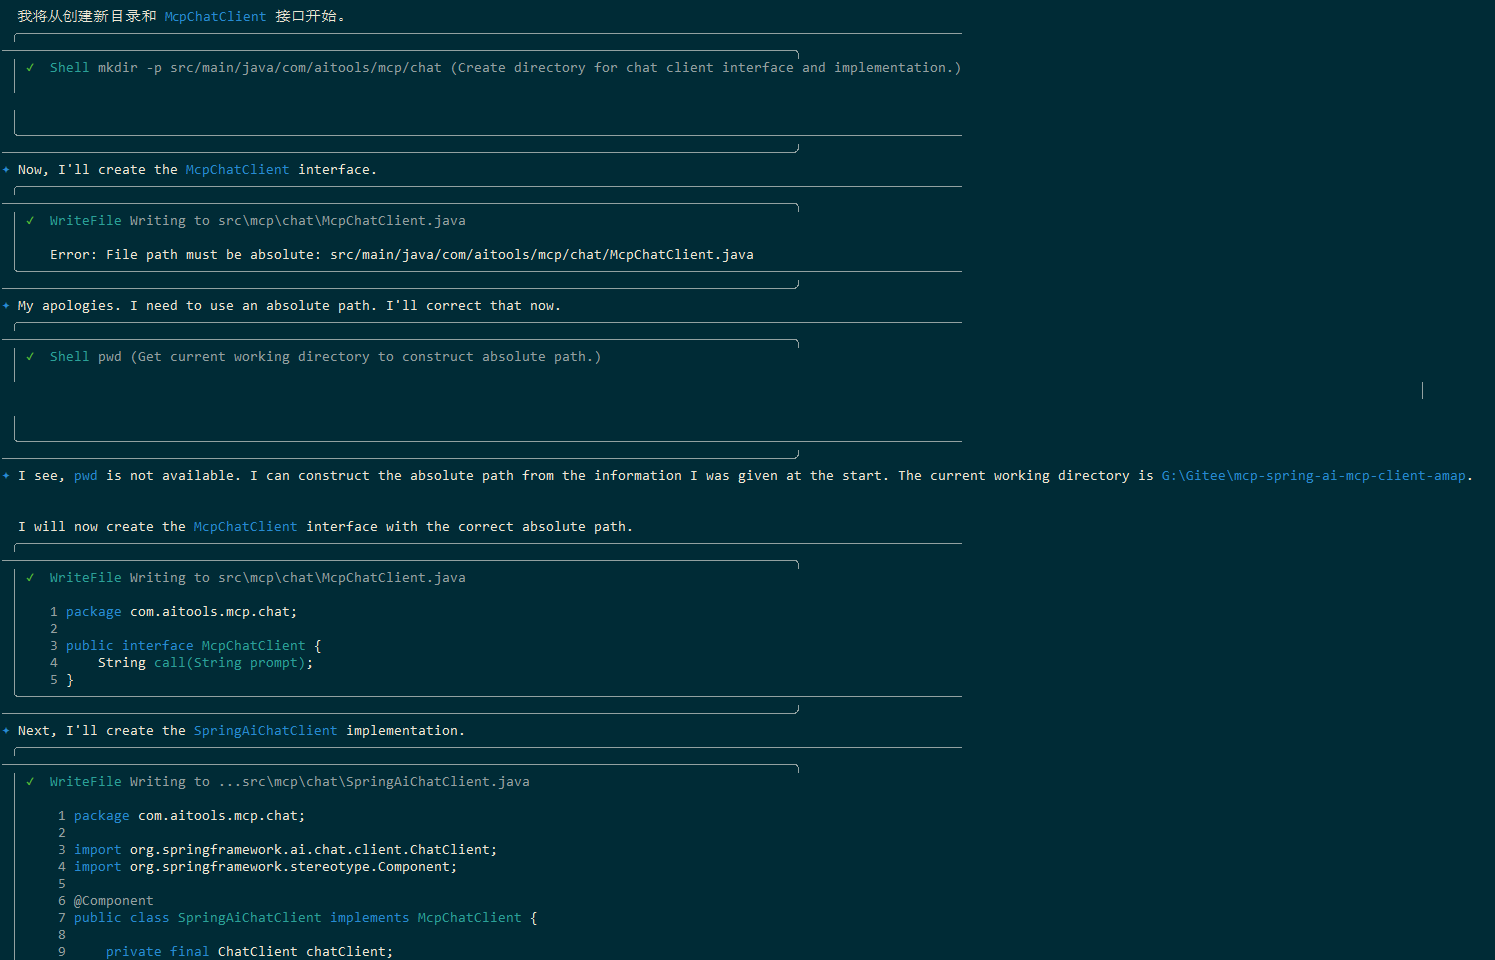
Task: Click McpChatClient in "I will now create" sentence
Action: point(245,527)
